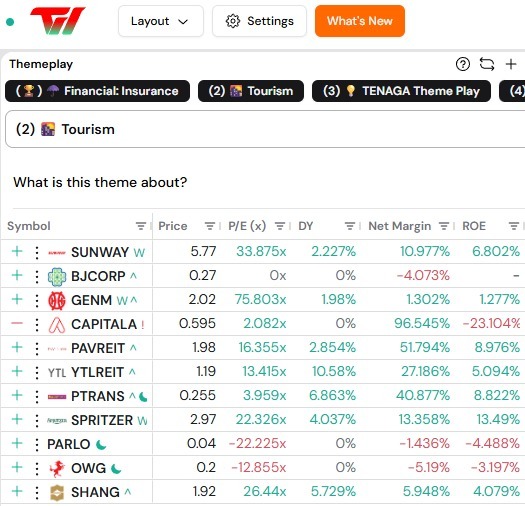The width and height of the screenshot is (525, 506).
Task: Add PAVREIT to watchlist with plus
Action: point(17,347)
